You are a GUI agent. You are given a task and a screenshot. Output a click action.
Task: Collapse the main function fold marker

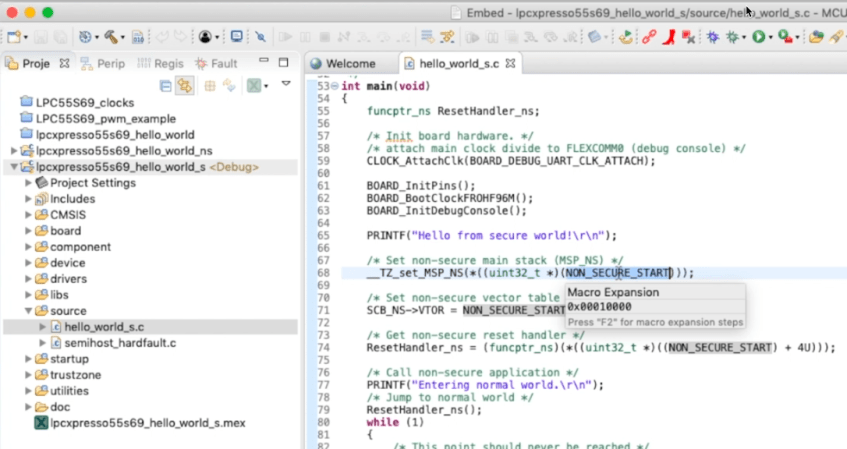(333, 87)
